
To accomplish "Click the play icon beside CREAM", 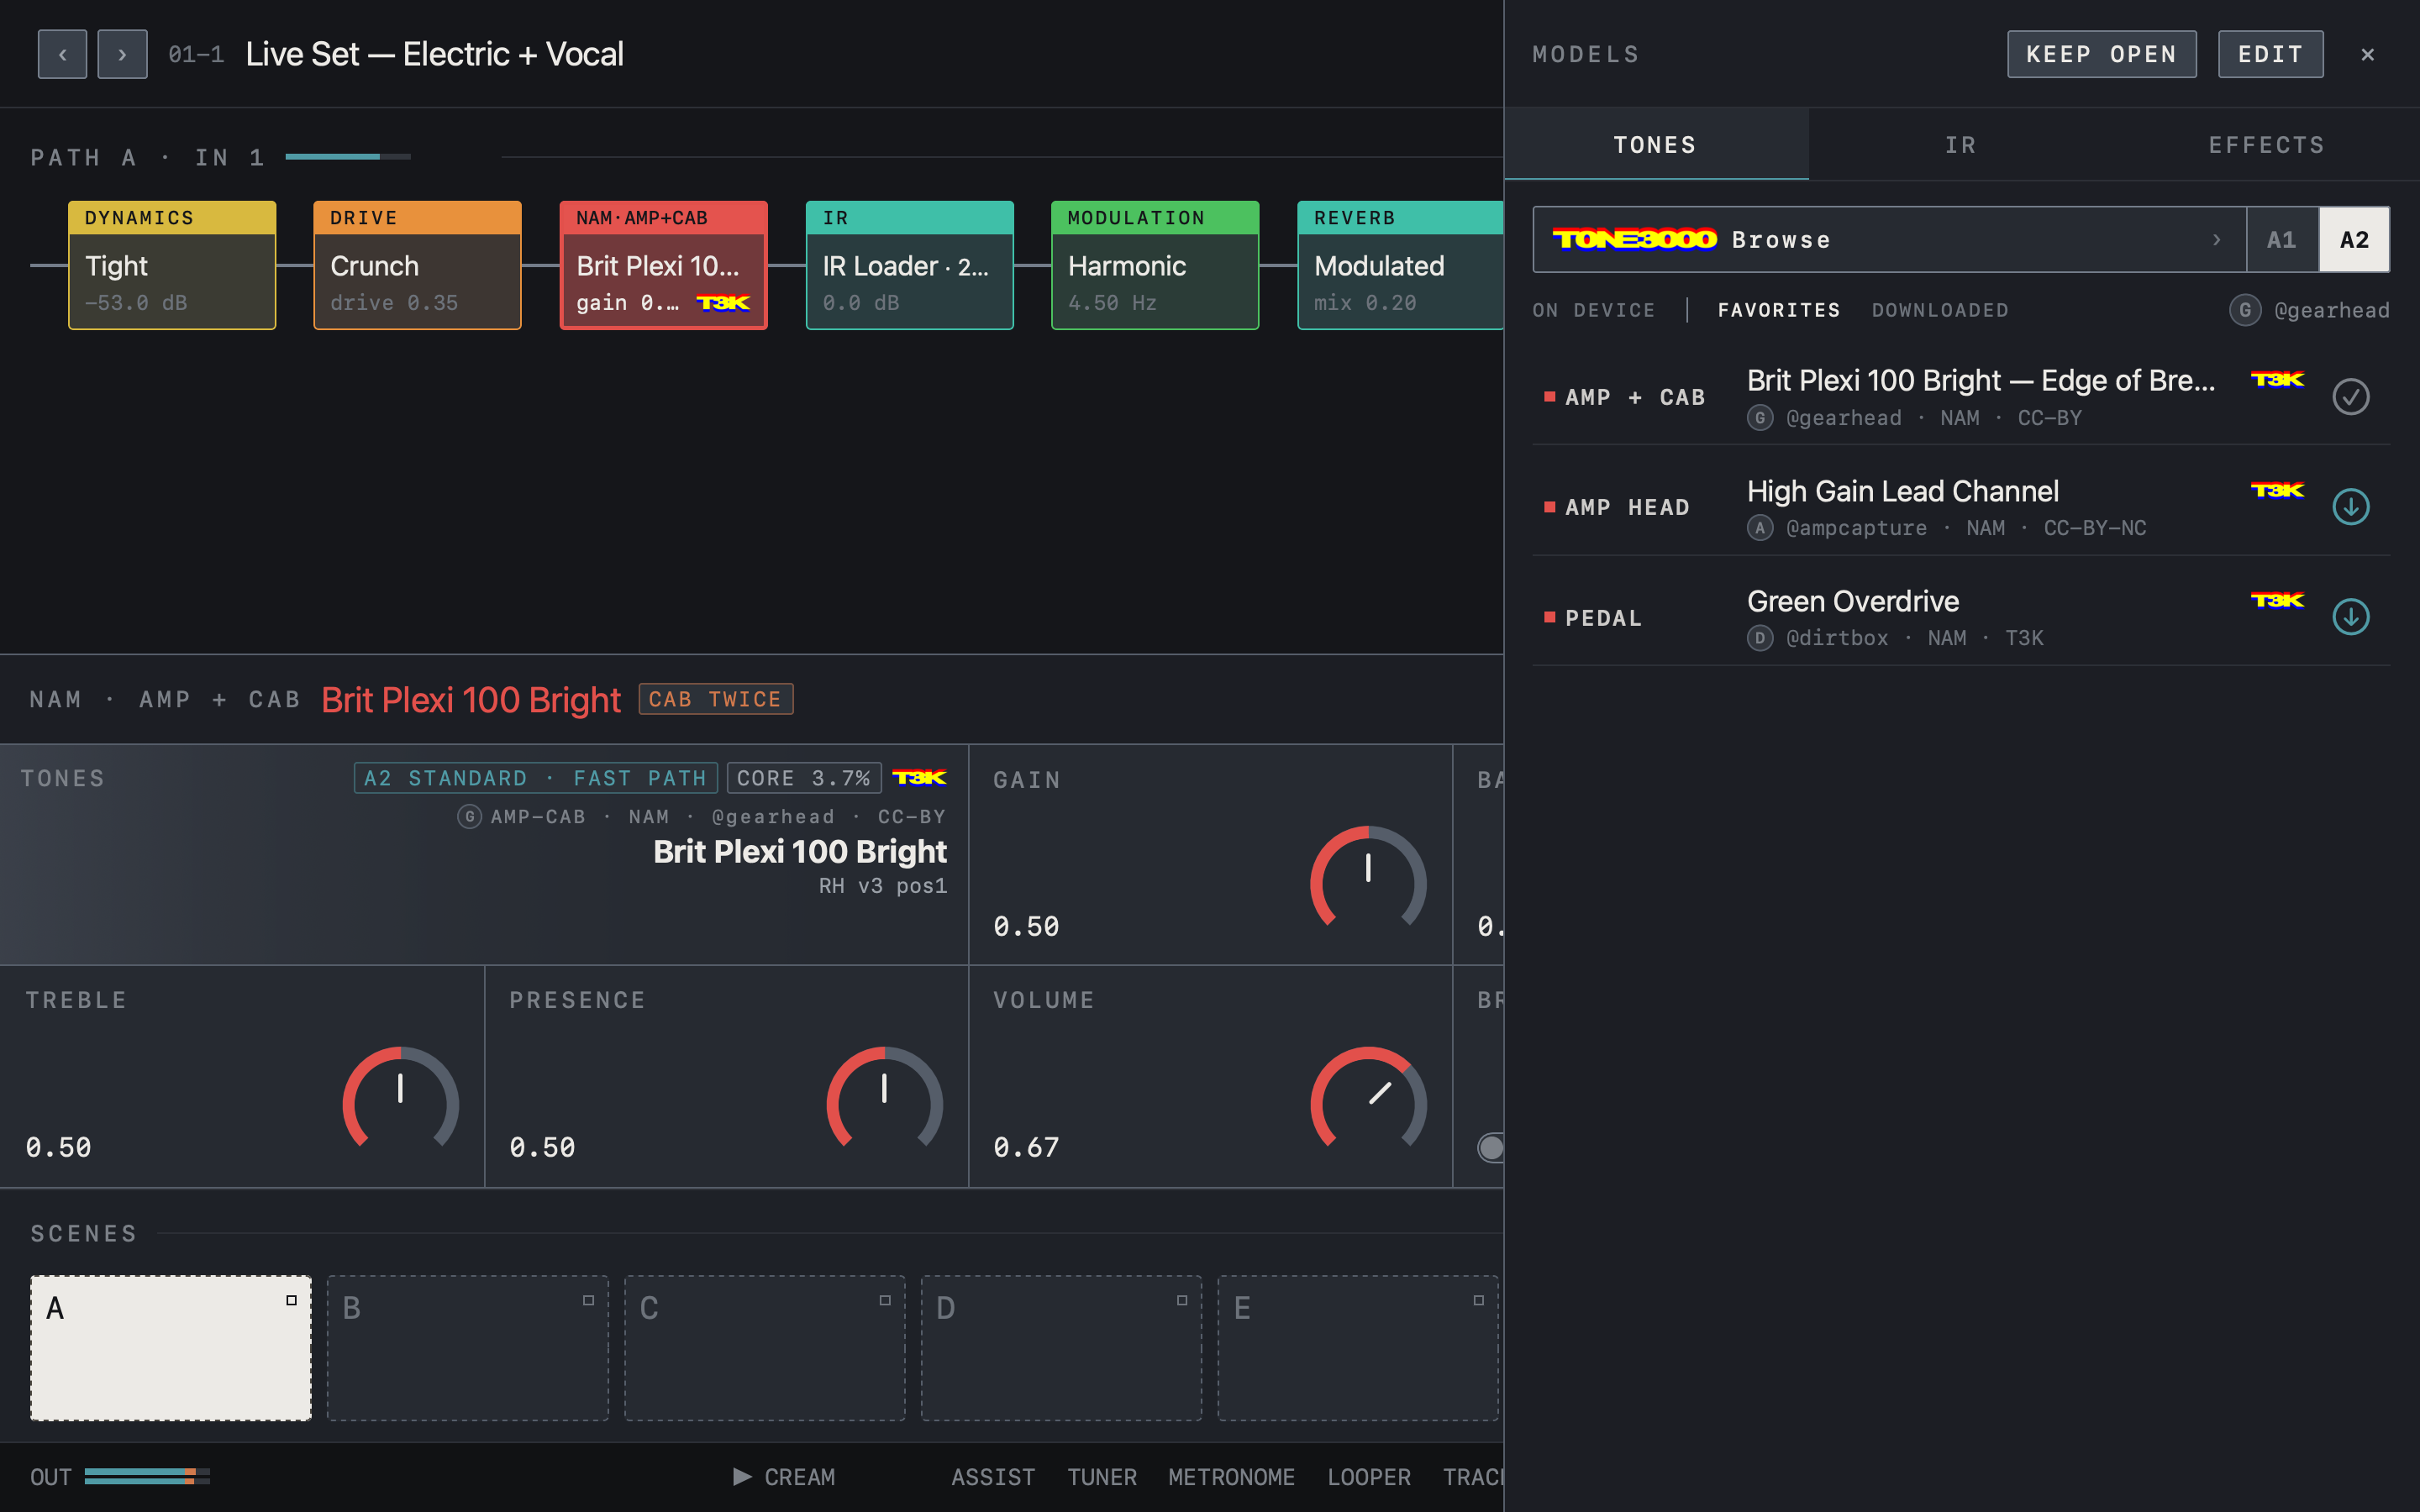I will (742, 1476).
